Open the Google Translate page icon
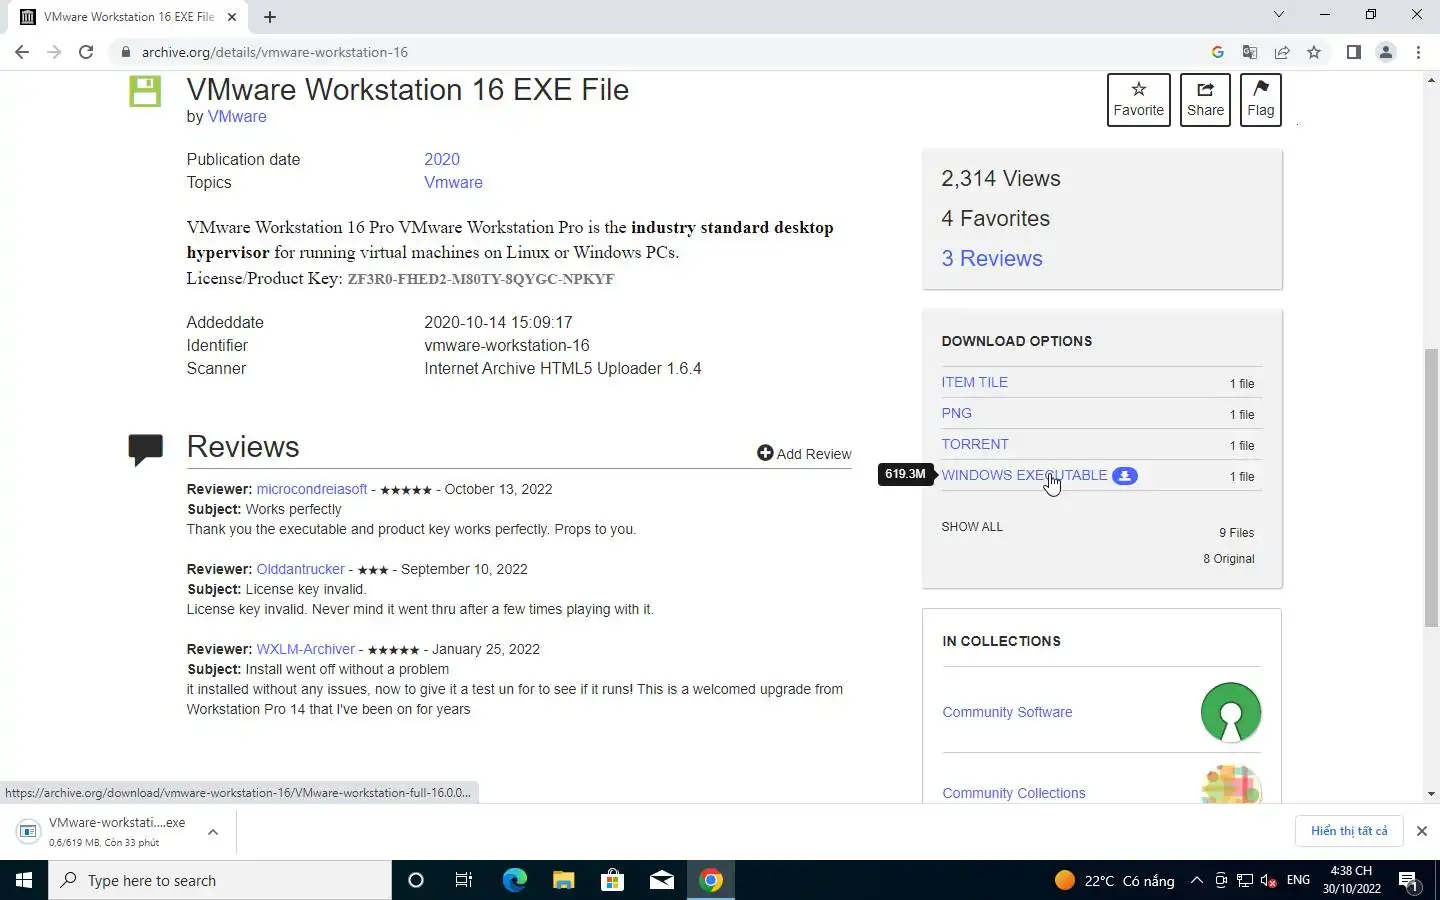This screenshot has width=1440, height=900. coord(1249,52)
